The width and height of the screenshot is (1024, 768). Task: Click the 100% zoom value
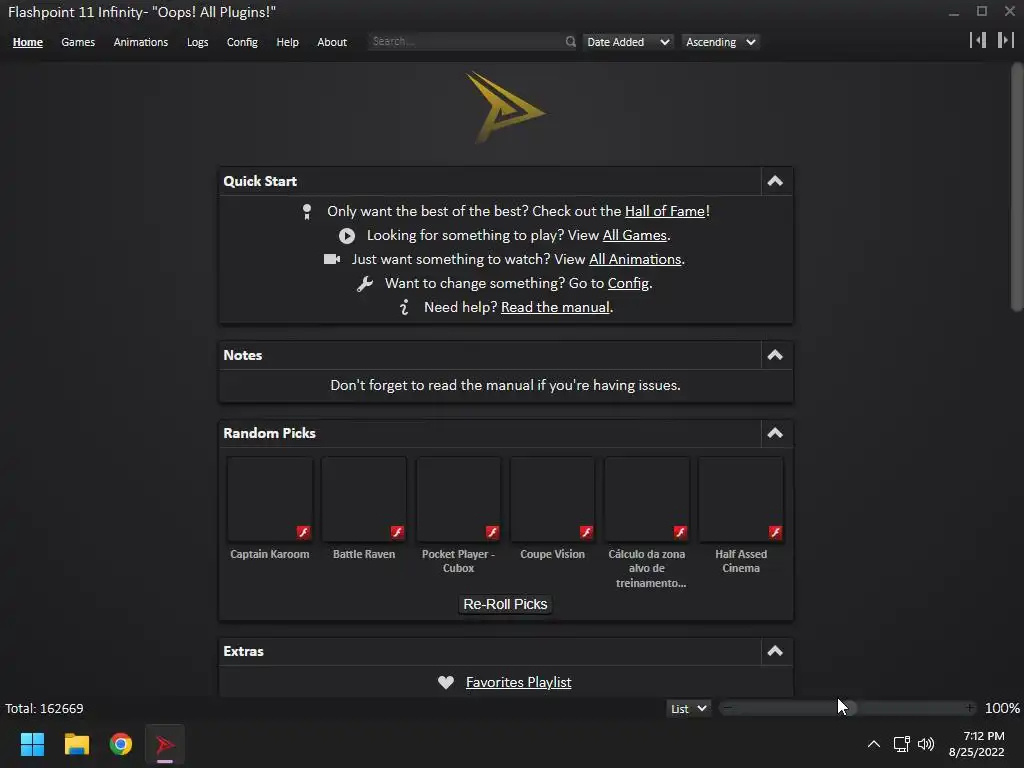1002,709
